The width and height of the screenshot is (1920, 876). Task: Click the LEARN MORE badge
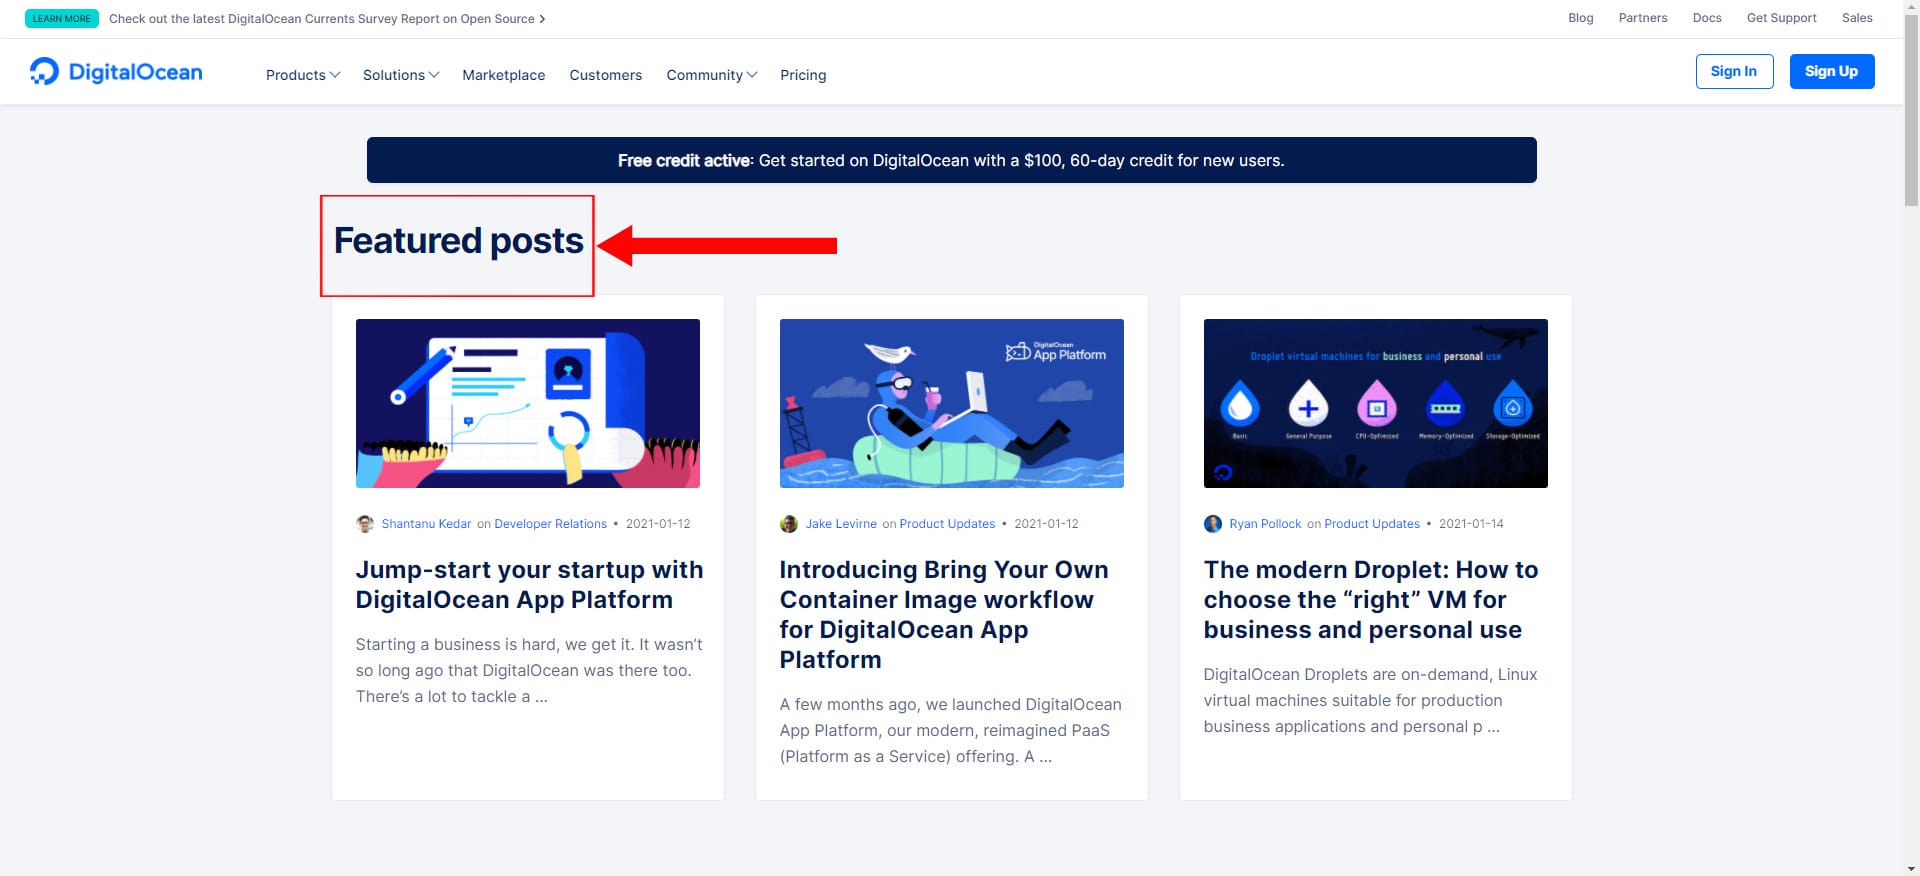[62, 18]
